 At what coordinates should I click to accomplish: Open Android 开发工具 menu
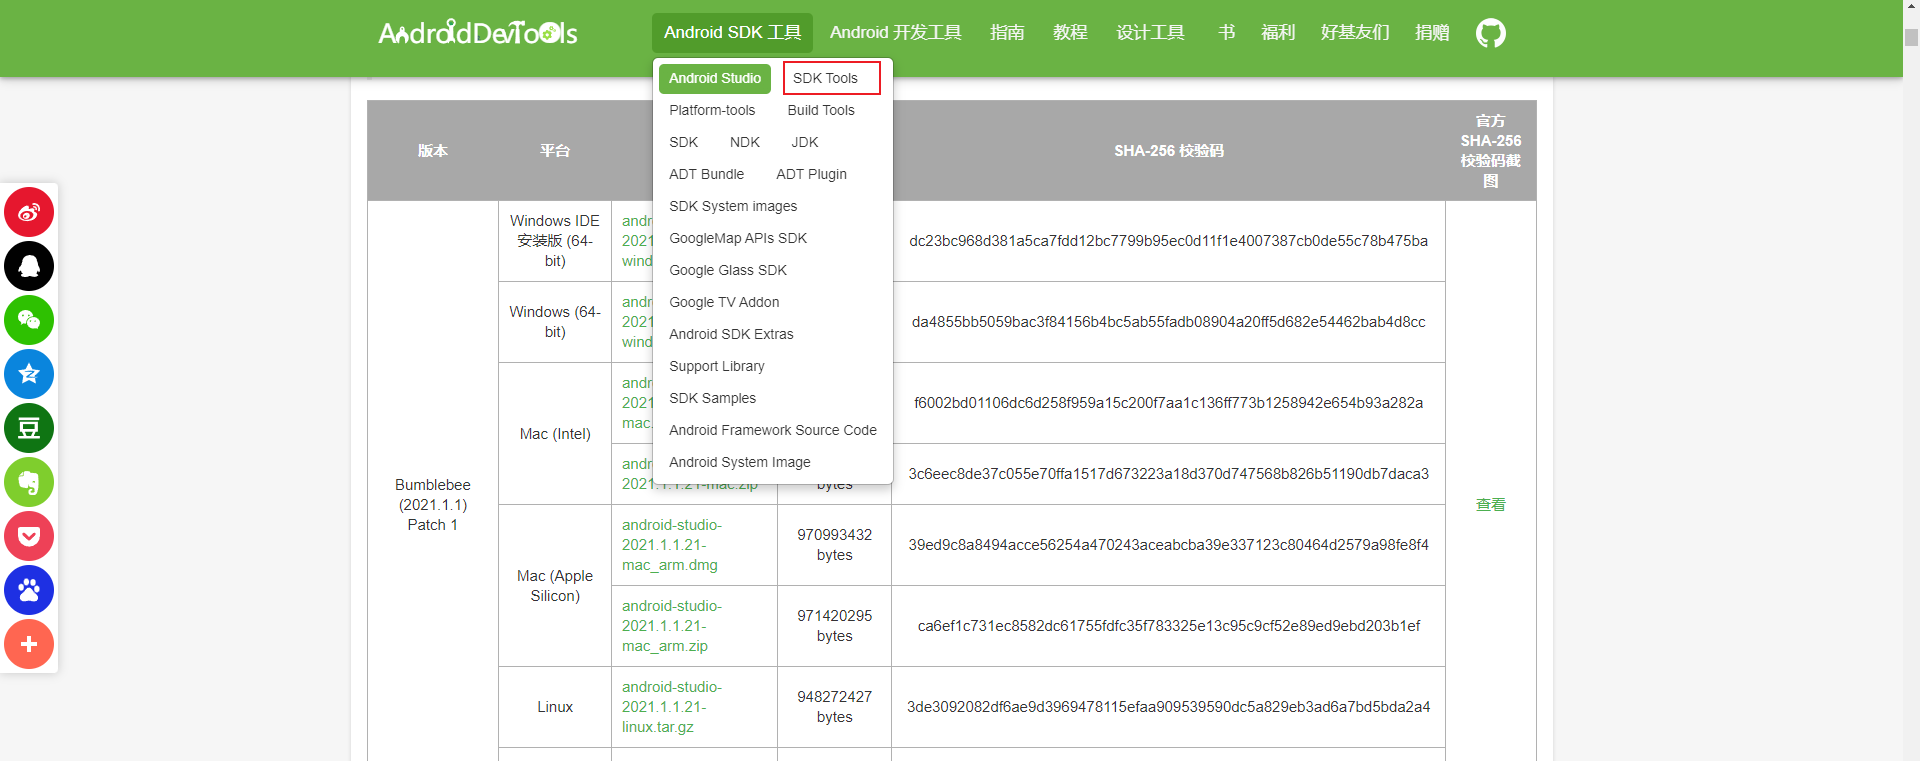tap(896, 33)
